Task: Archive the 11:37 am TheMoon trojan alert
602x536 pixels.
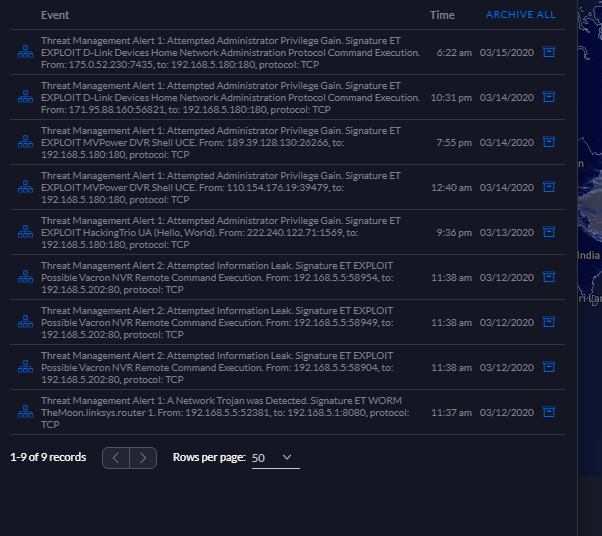Action: click(549, 412)
